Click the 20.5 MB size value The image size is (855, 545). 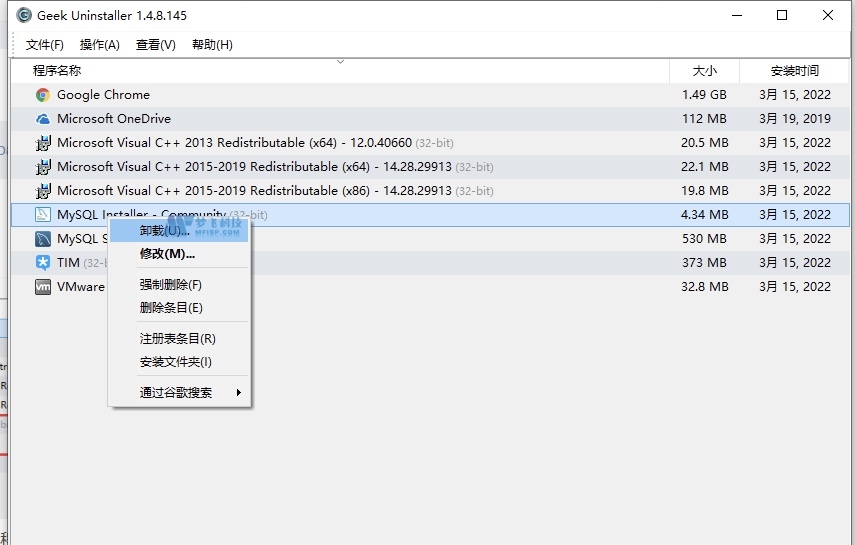coord(705,143)
